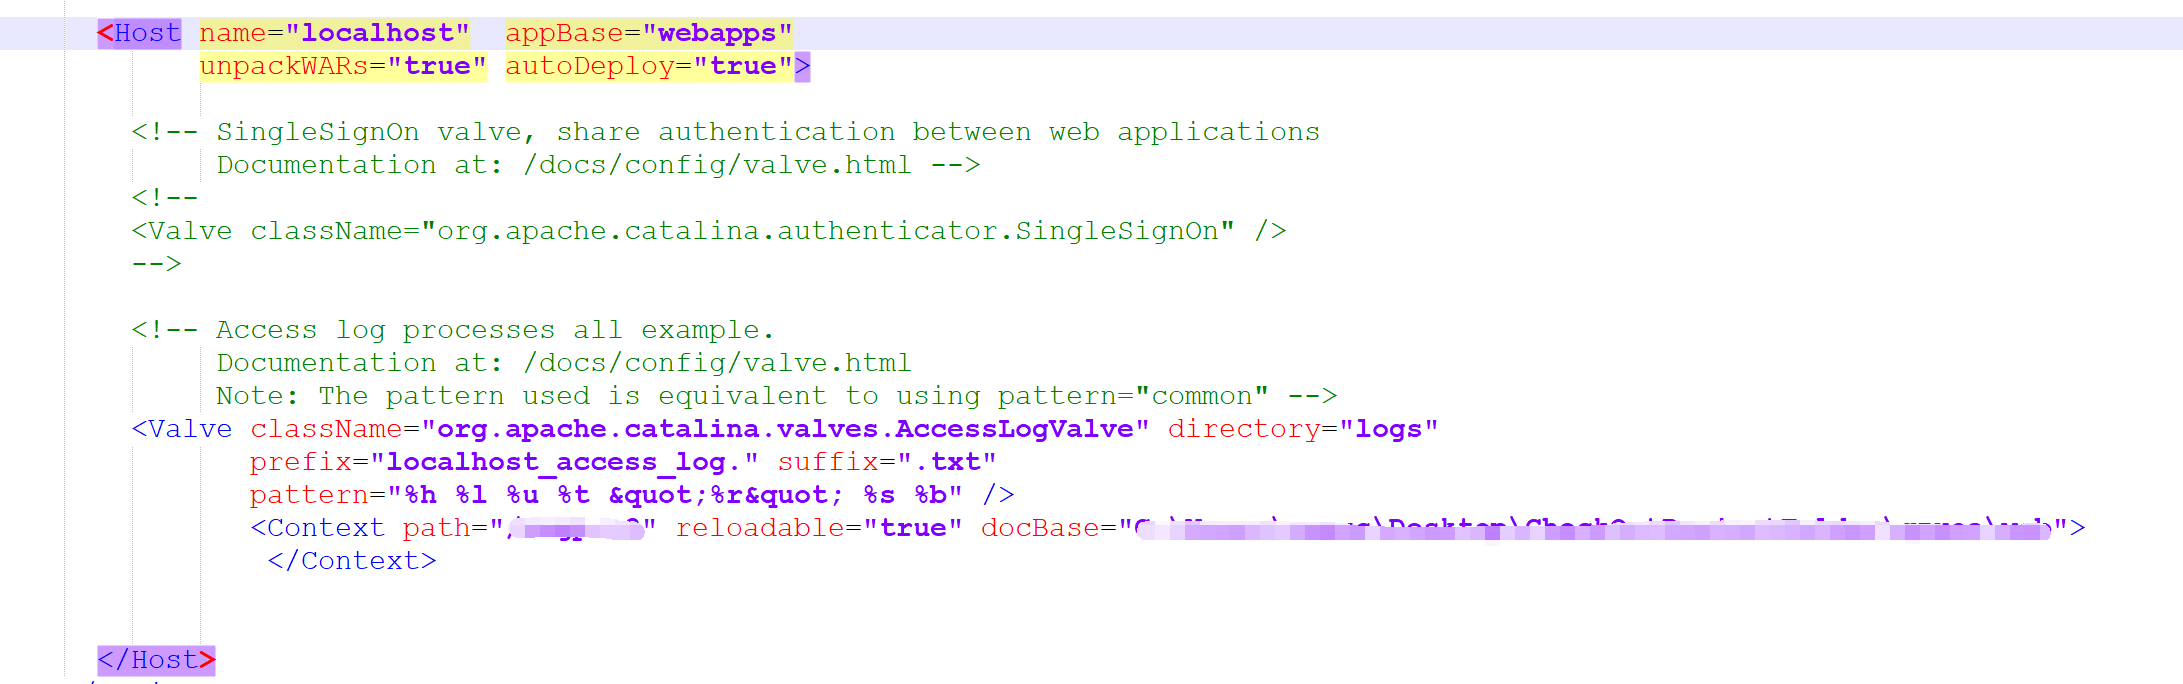Click suffix=".txt" attribute
The width and height of the screenshot is (2183, 684).
coord(887,462)
